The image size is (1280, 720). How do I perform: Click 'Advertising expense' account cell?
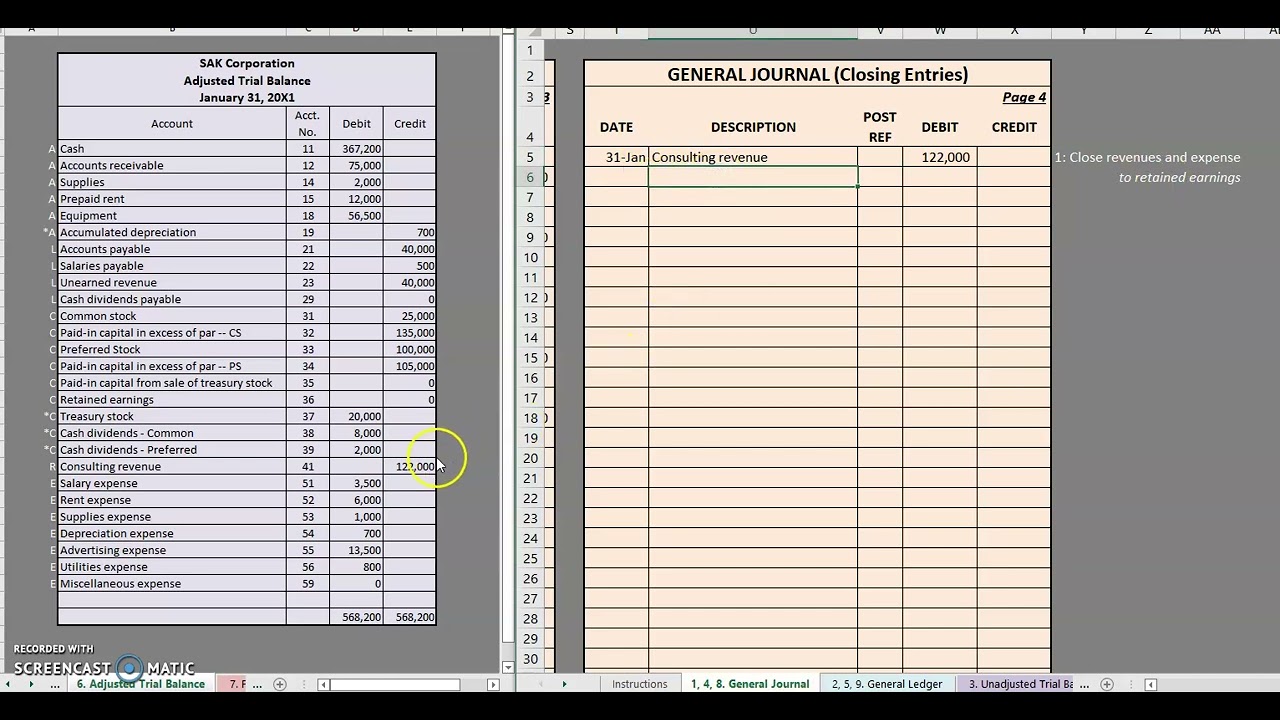pos(172,550)
